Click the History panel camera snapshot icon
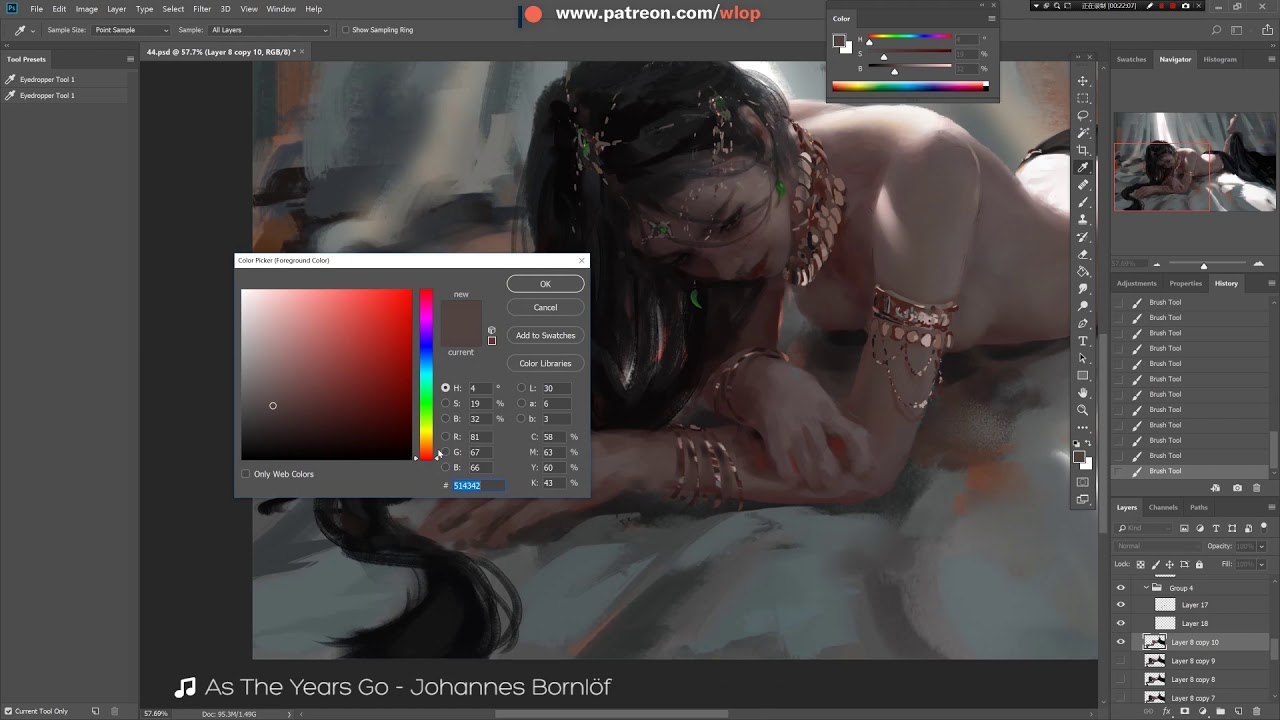Screen dimensions: 1280x720 click(1237, 488)
